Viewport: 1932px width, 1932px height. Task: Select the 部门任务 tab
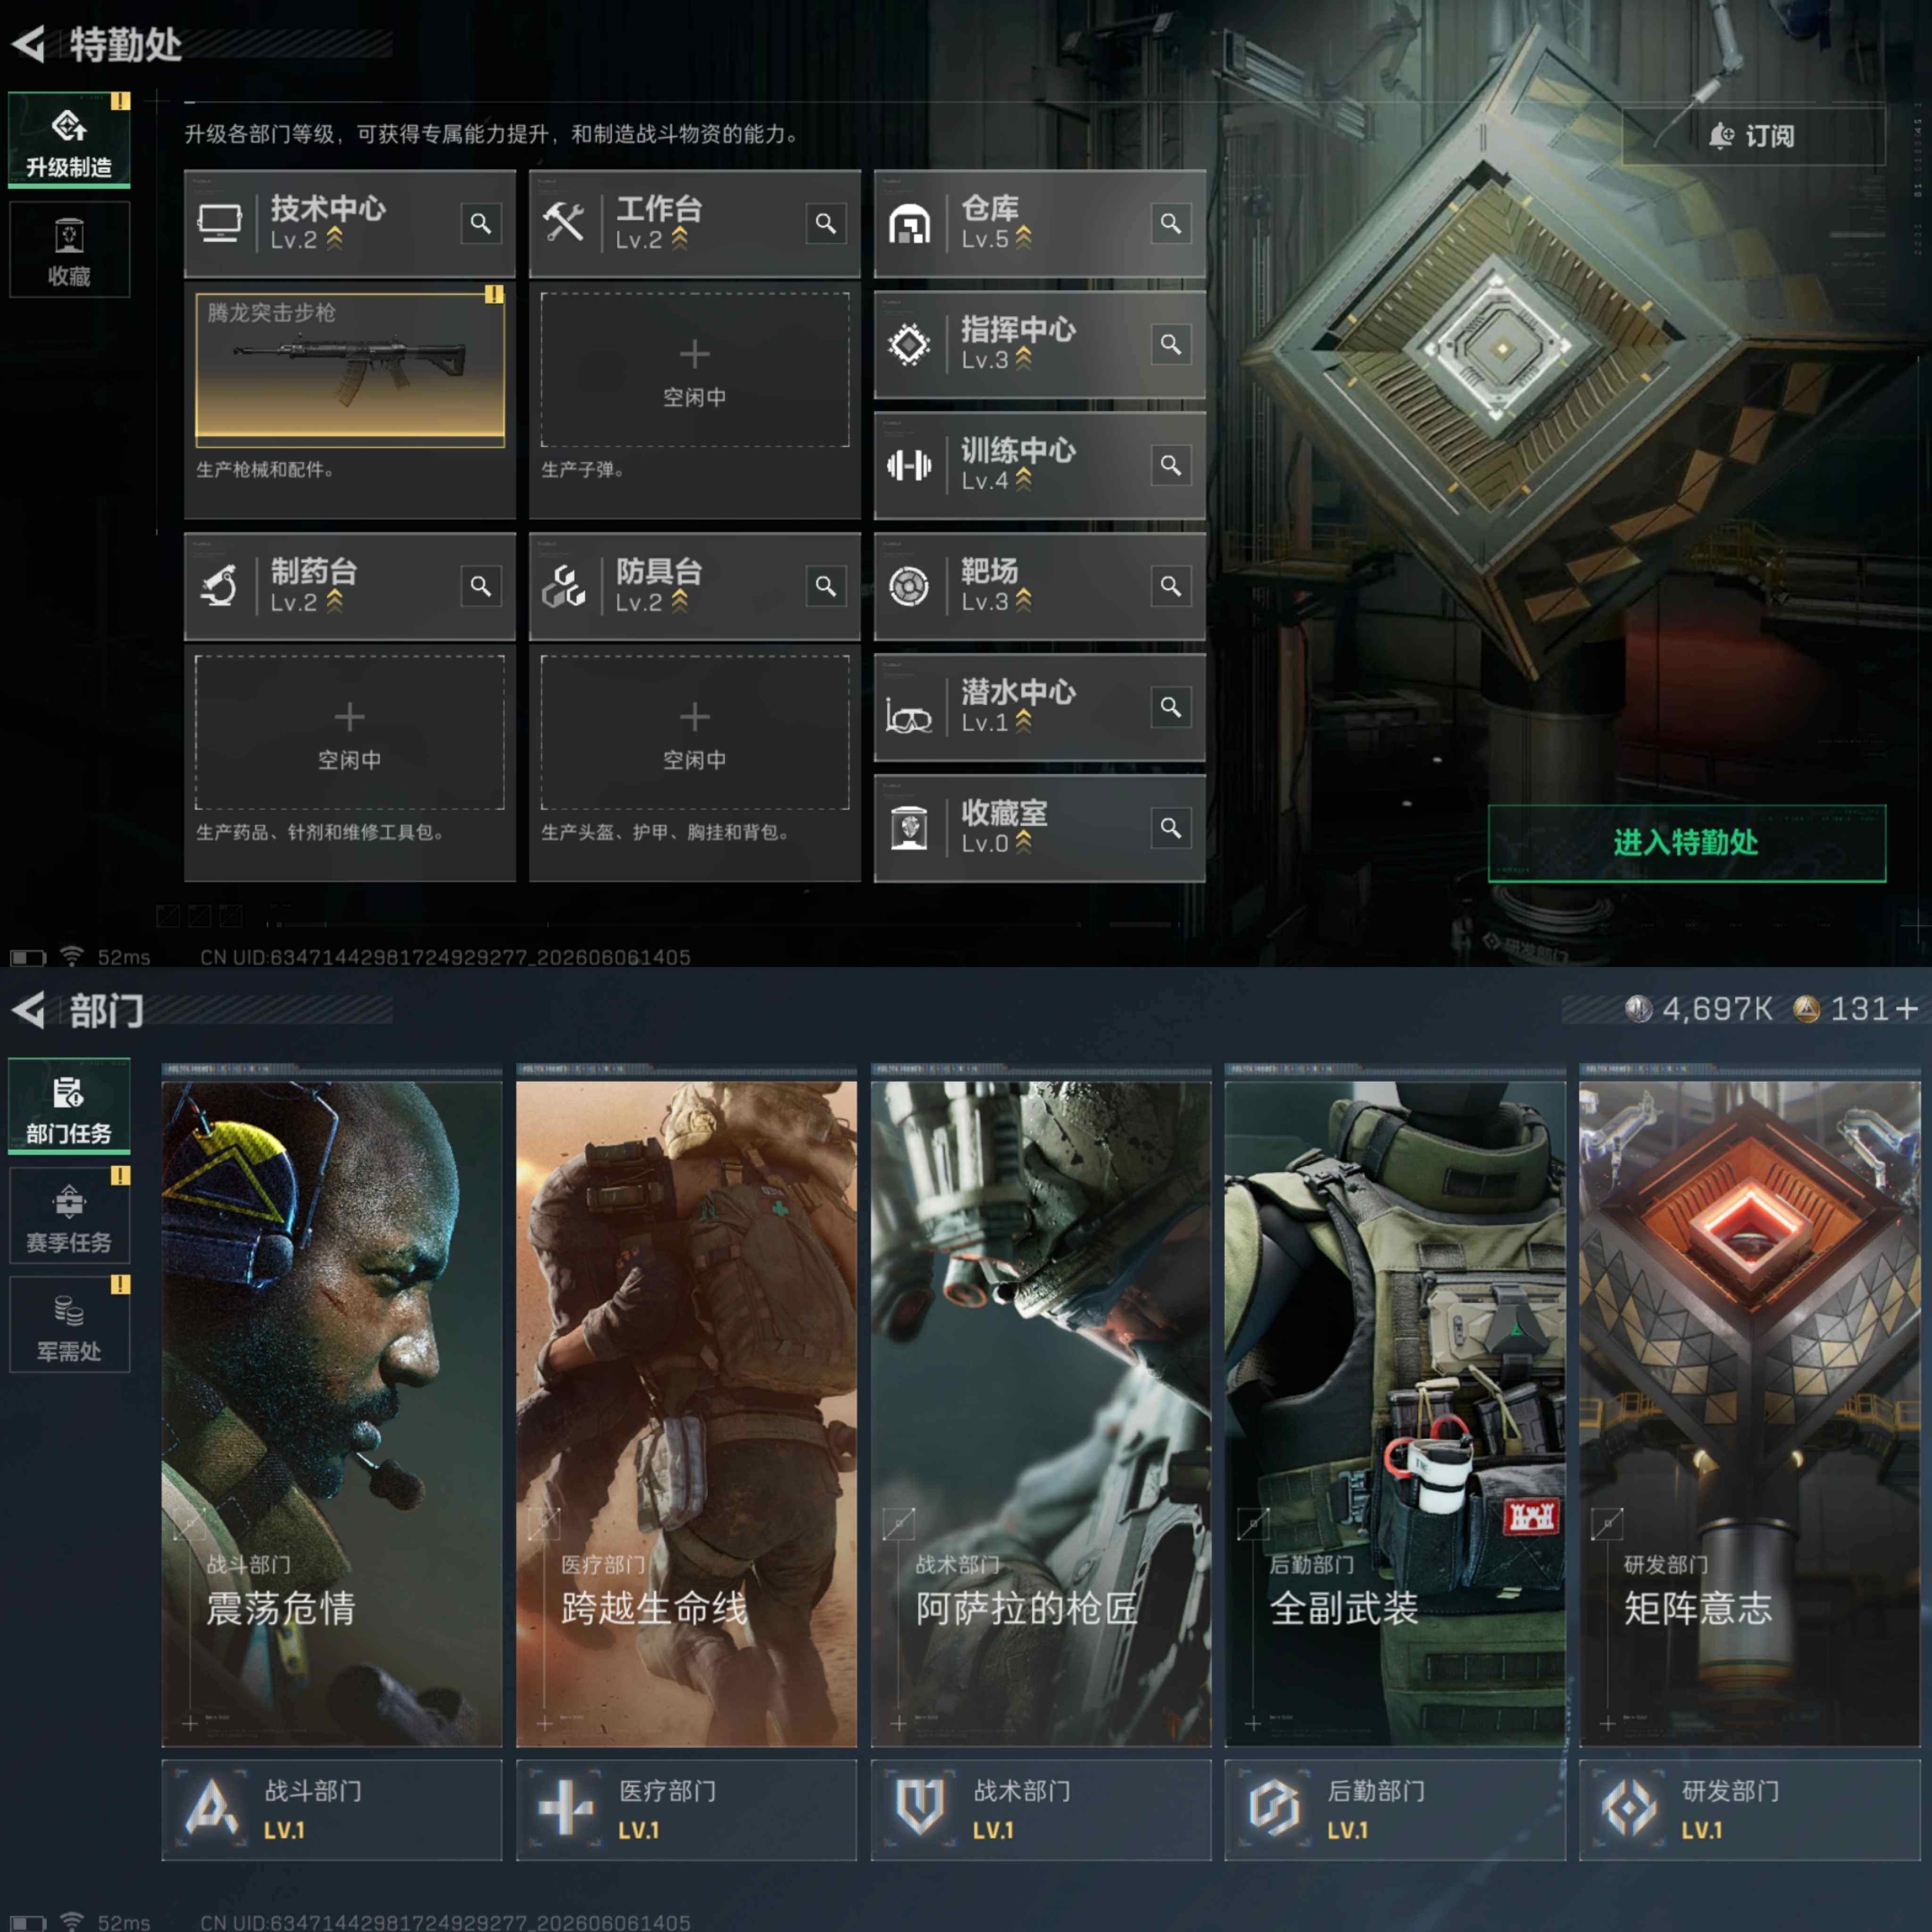coord(69,1106)
